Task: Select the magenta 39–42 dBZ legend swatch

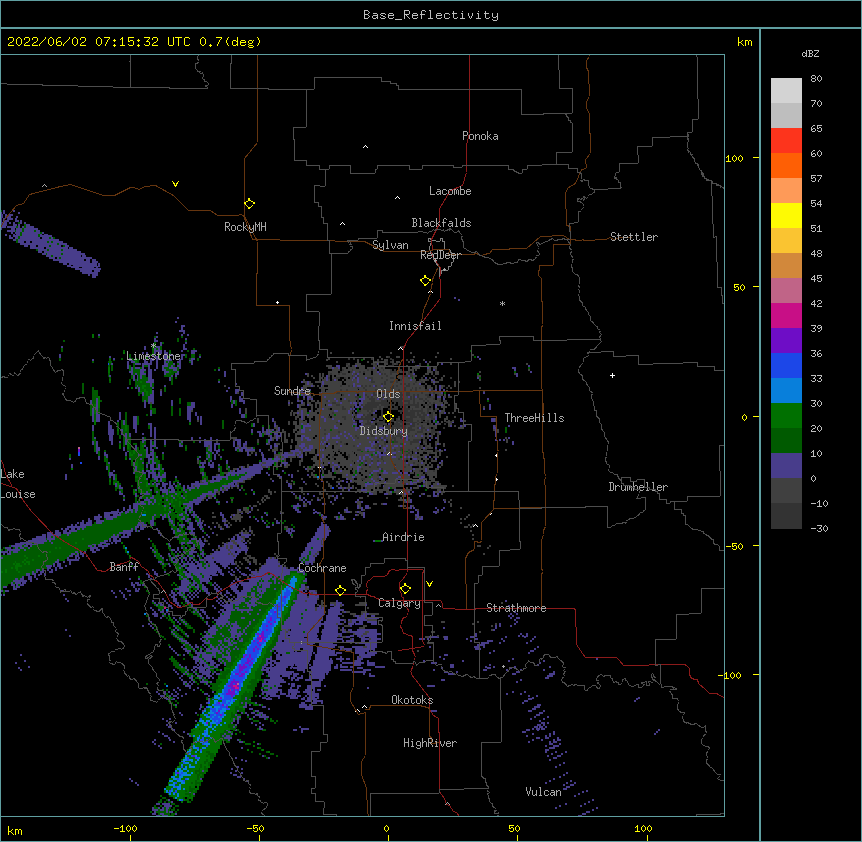Action: tap(786, 315)
